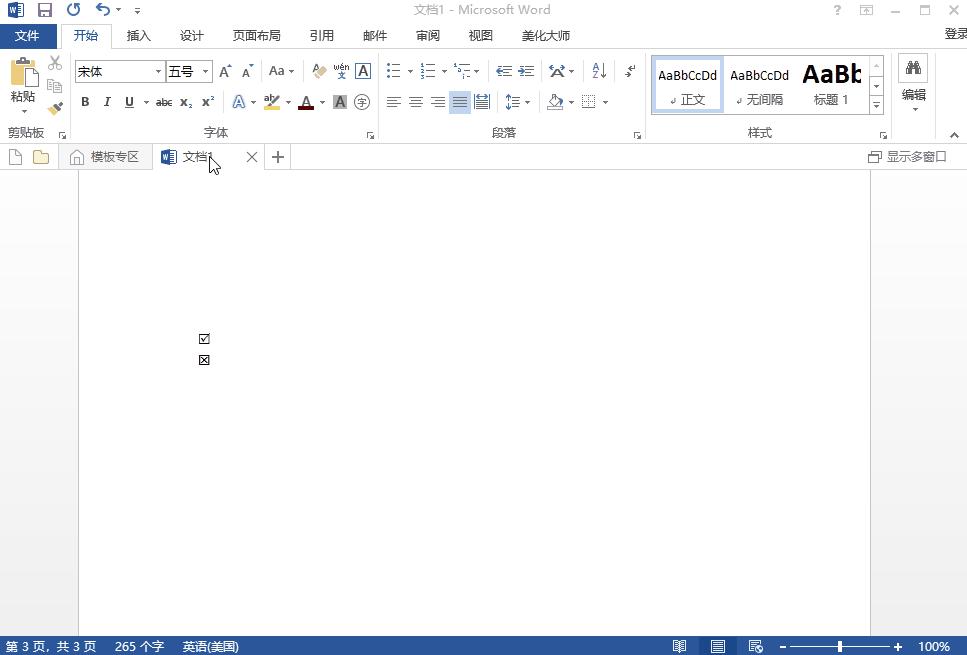Select the subscript icon
This screenshot has width=967, height=655.
[x=185, y=101]
